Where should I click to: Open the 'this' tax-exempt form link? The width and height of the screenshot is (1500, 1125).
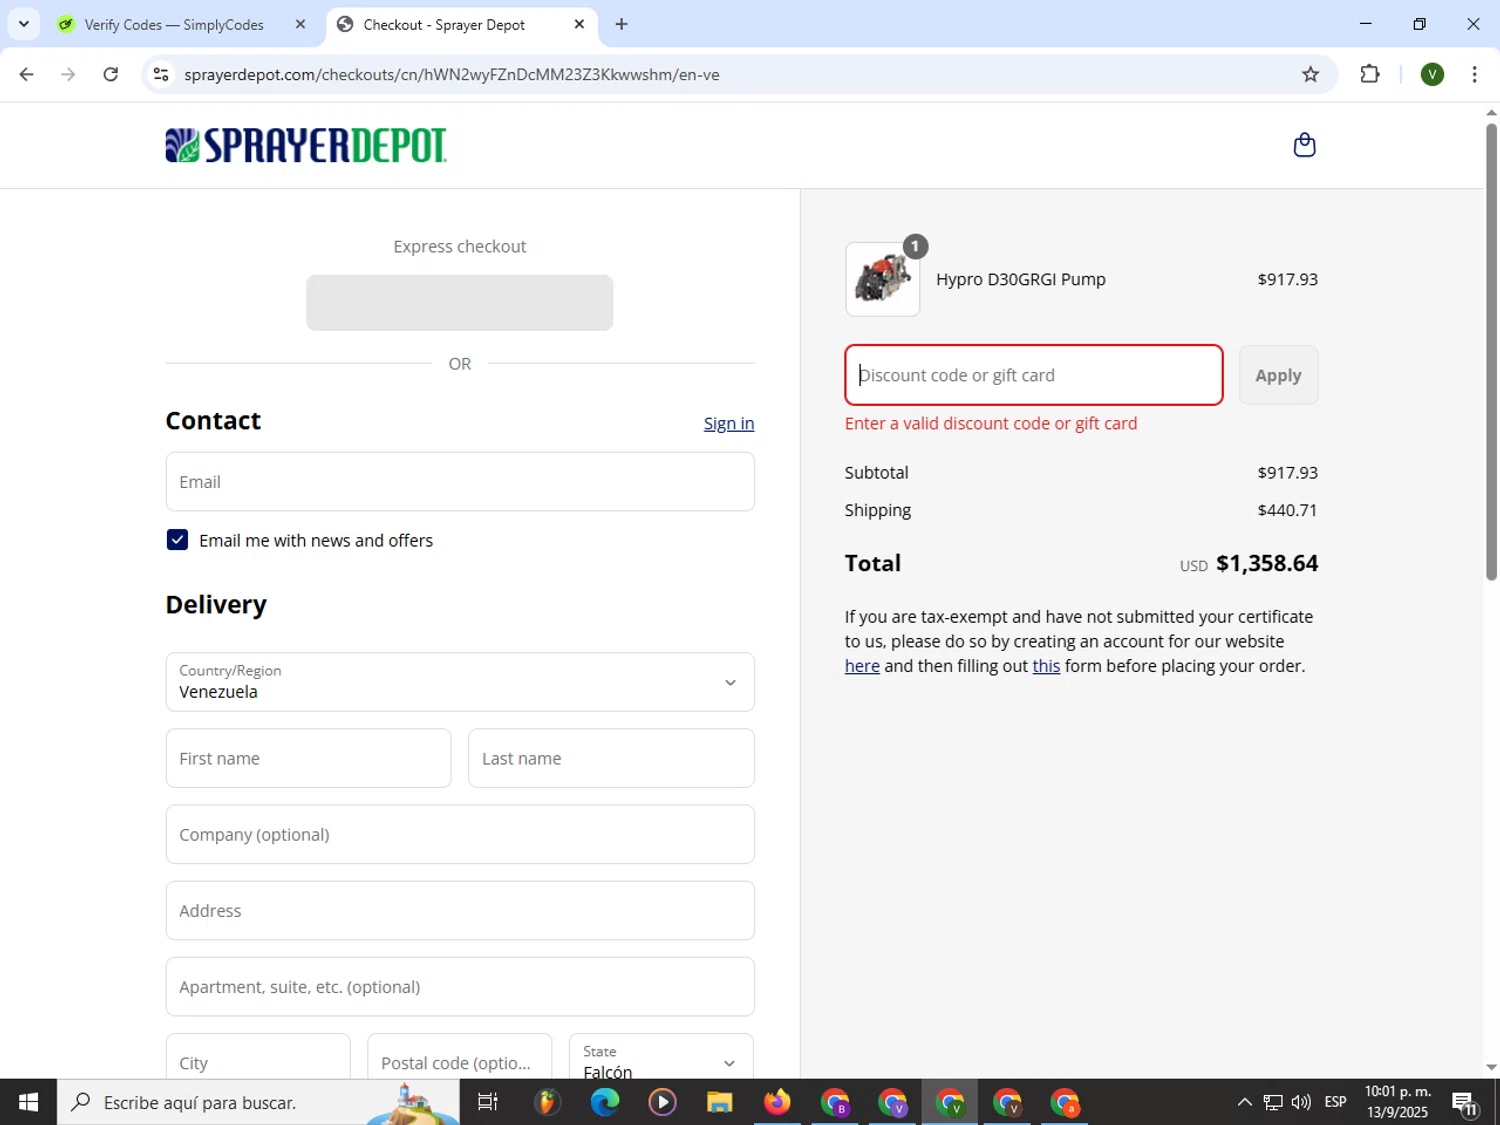[1046, 666]
